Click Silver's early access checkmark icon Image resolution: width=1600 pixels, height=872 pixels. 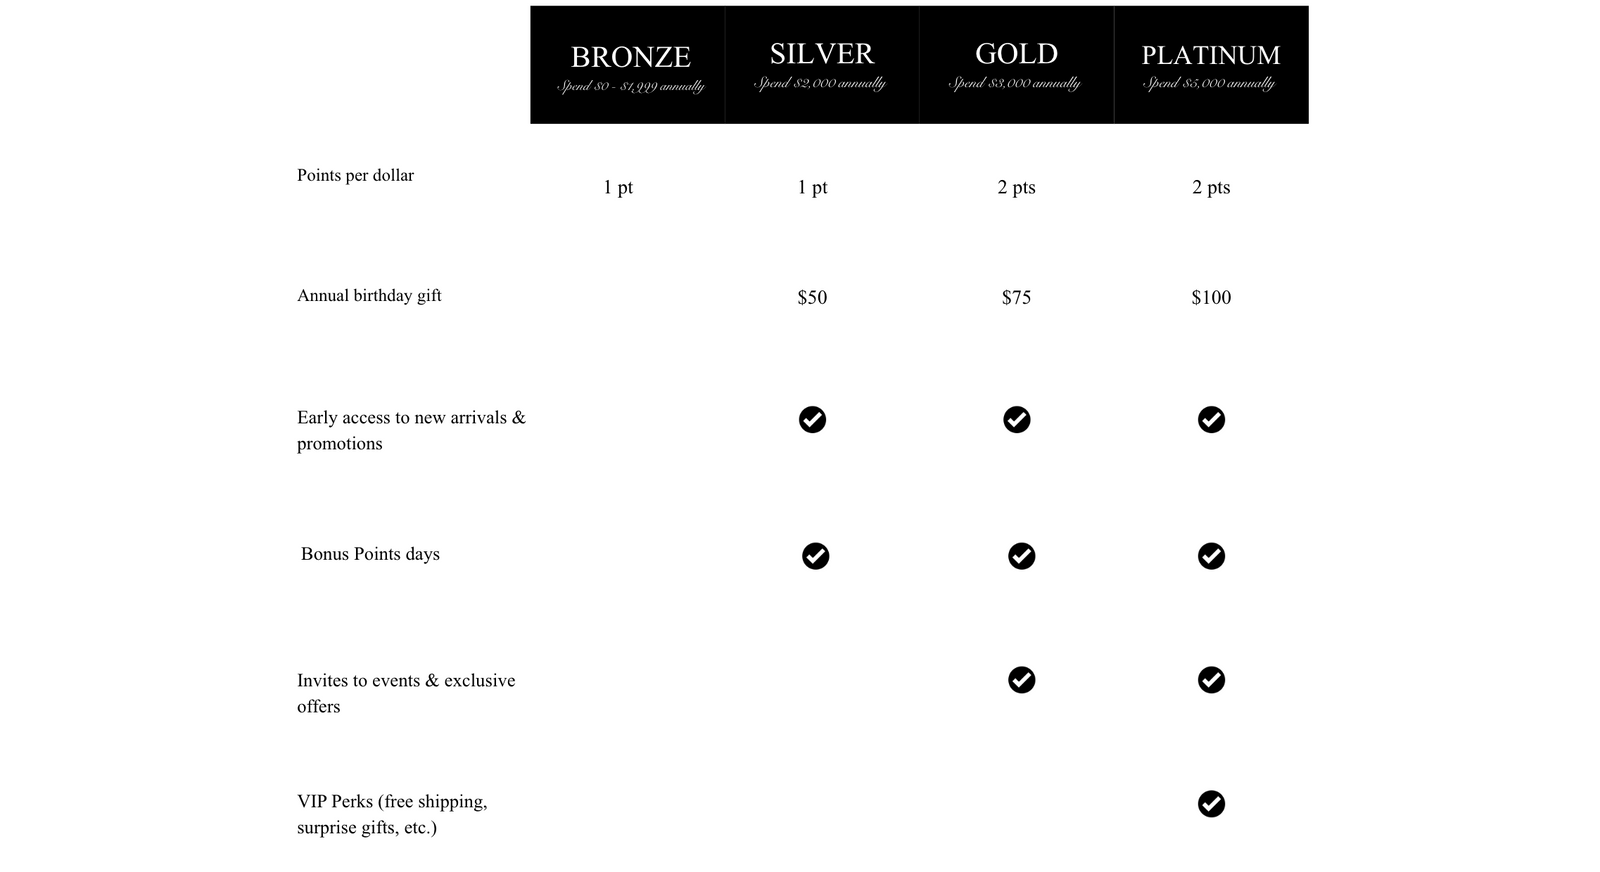tap(812, 420)
